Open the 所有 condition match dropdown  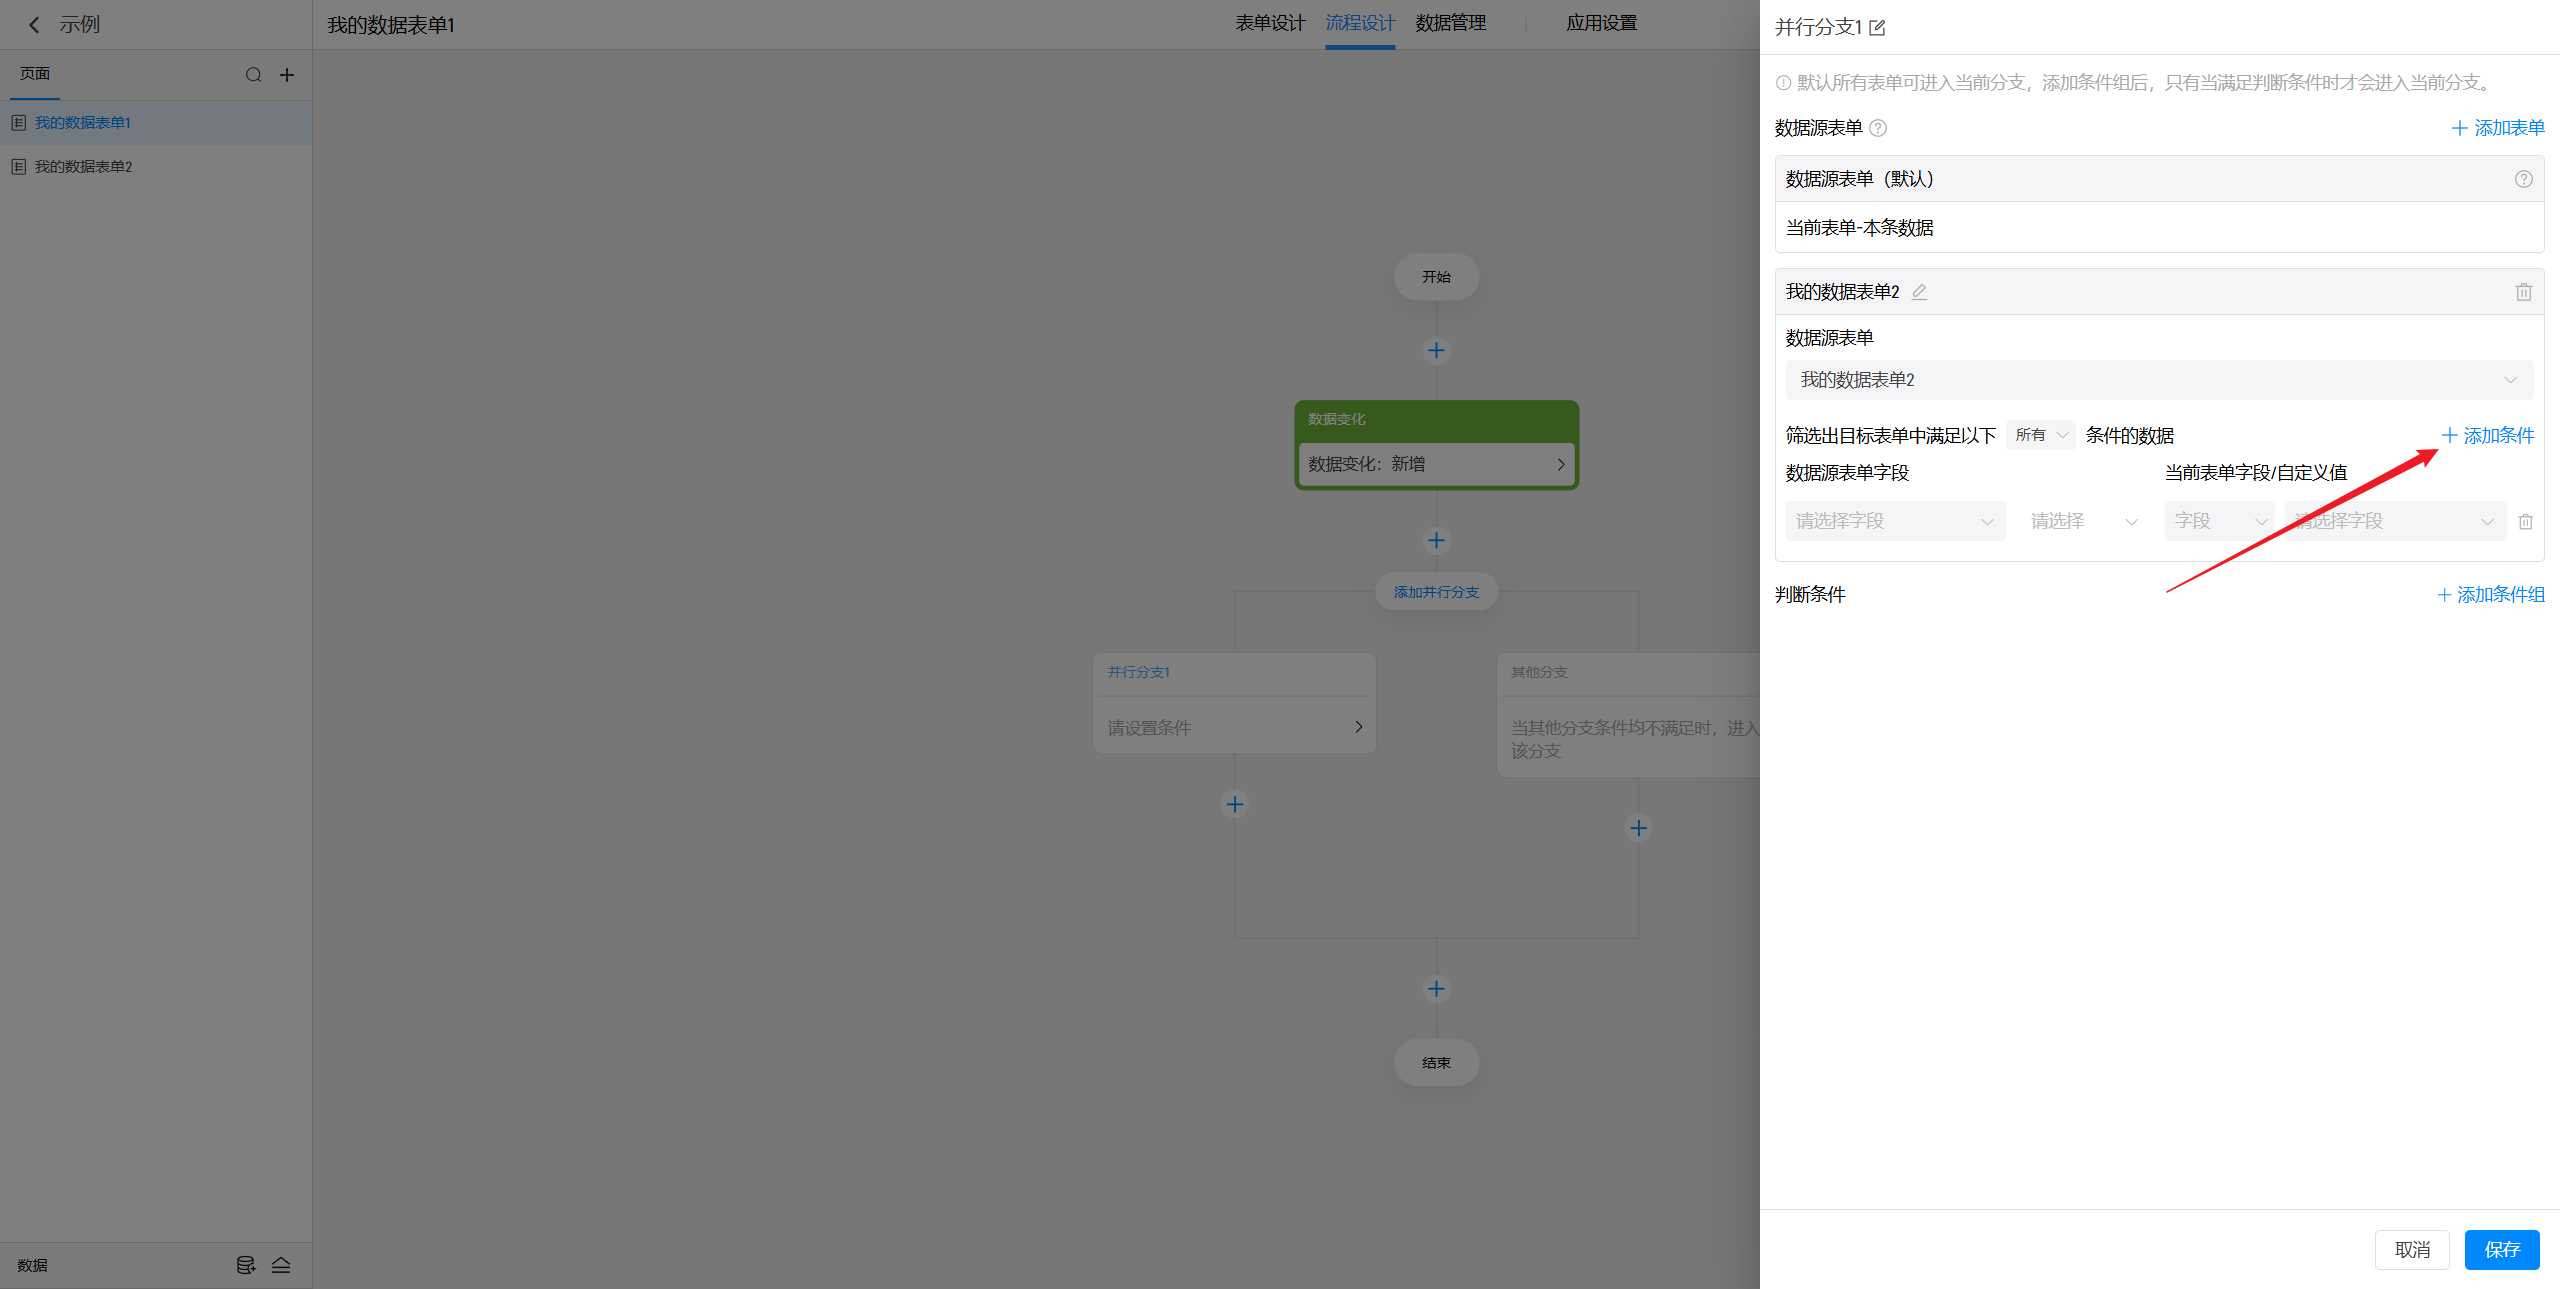click(x=2040, y=435)
